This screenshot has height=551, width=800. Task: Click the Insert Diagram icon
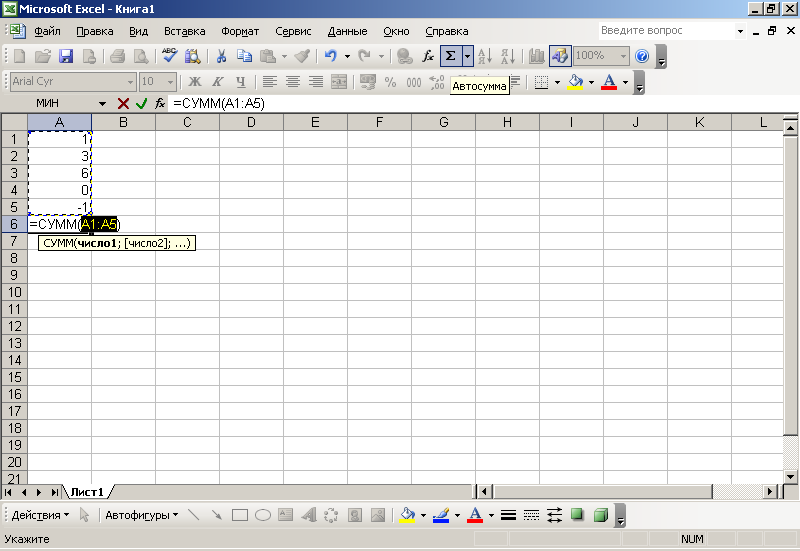(x=332, y=515)
